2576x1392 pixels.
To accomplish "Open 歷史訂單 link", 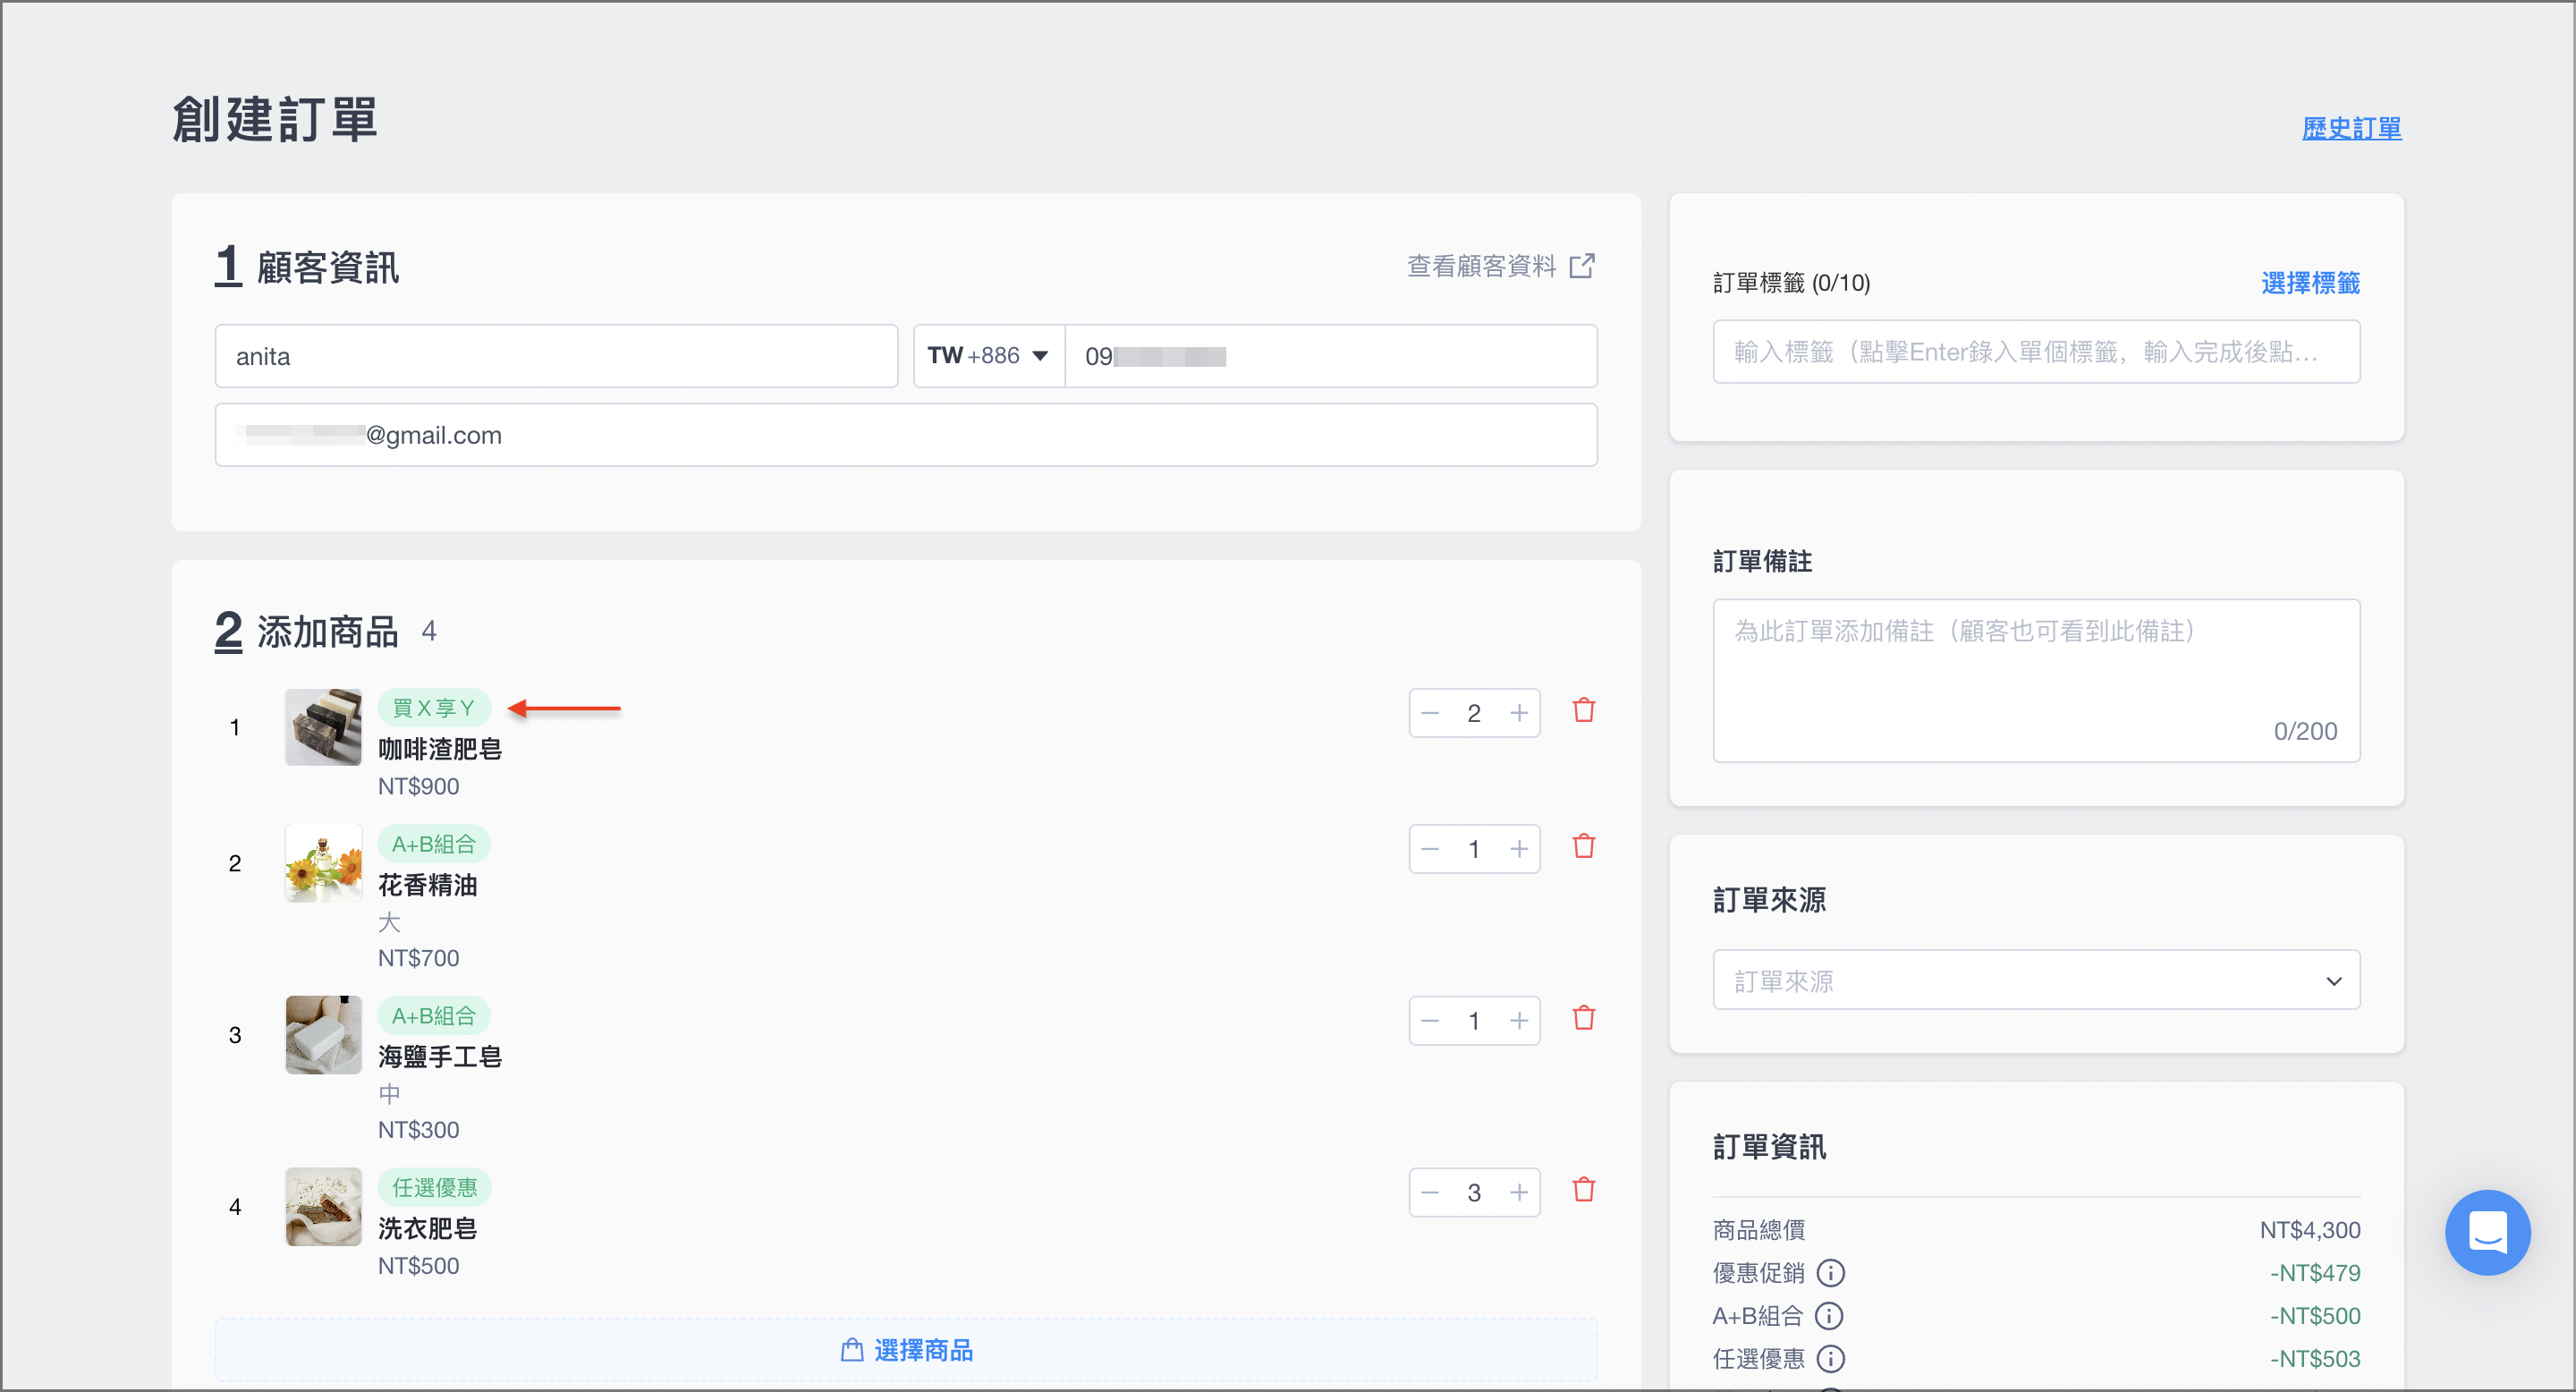I will point(2351,128).
